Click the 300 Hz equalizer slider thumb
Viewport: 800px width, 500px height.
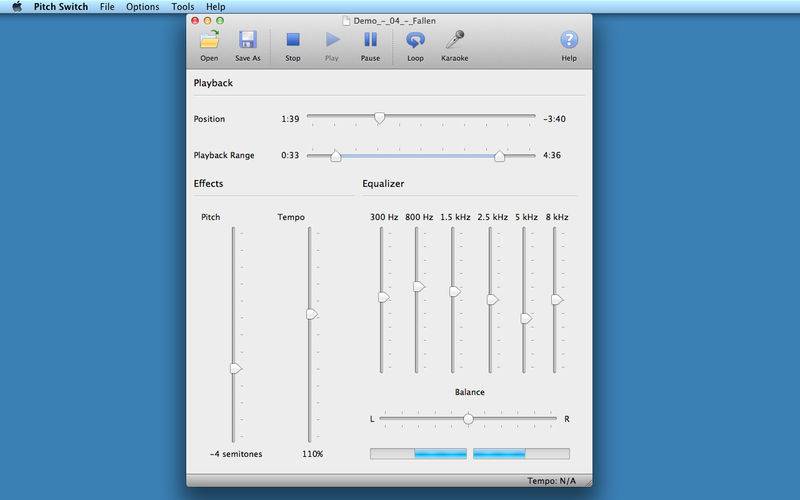pyautogui.click(x=384, y=297)
